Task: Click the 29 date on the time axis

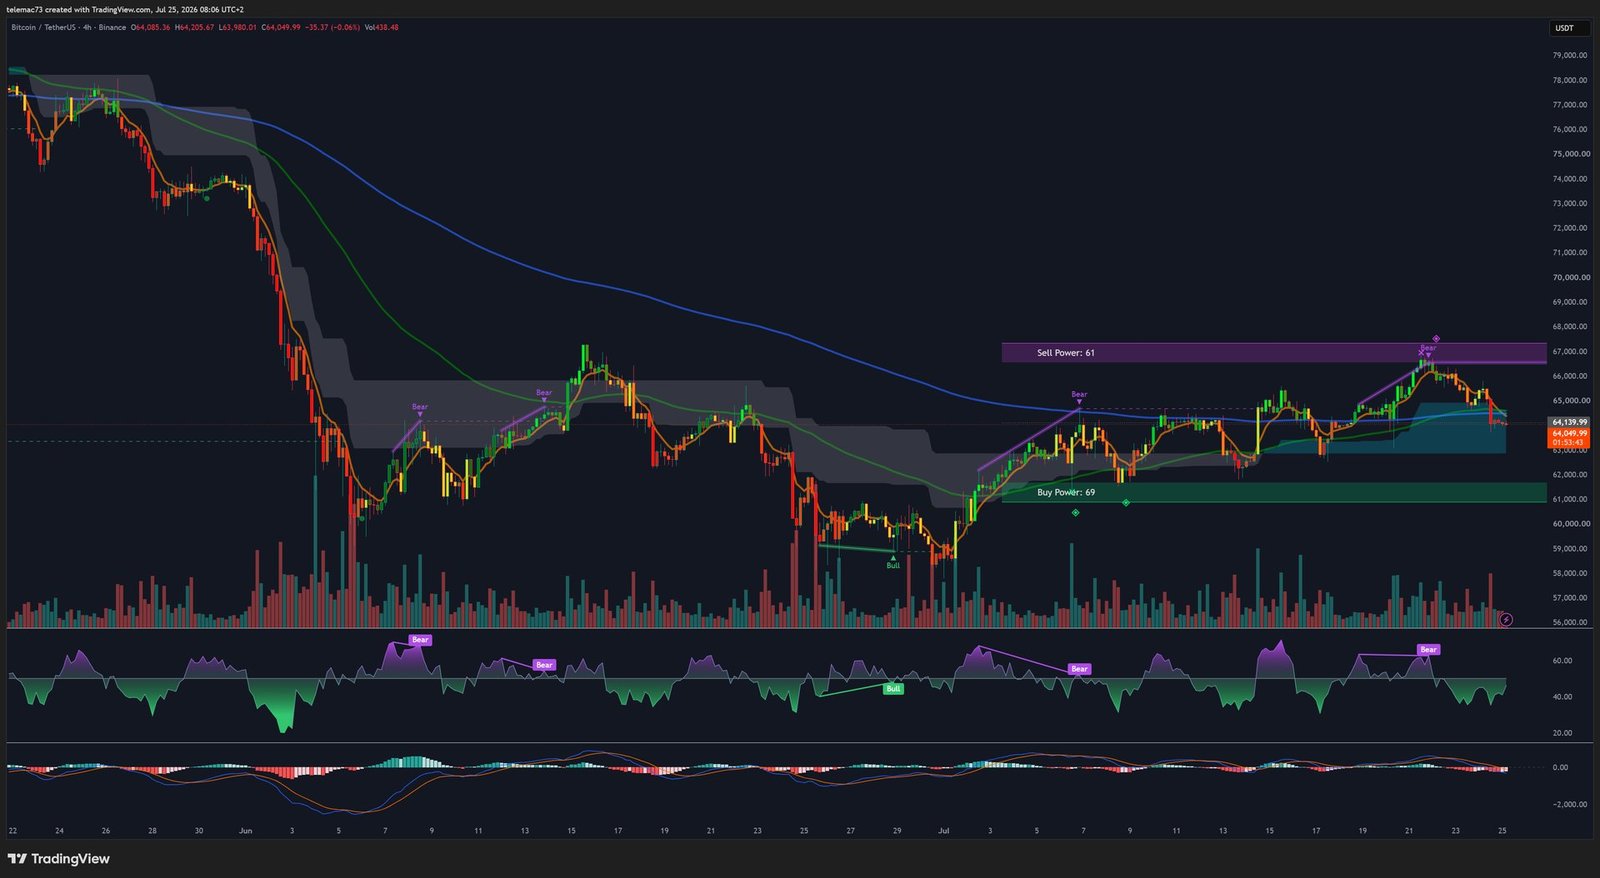Action: click(897, 830)
